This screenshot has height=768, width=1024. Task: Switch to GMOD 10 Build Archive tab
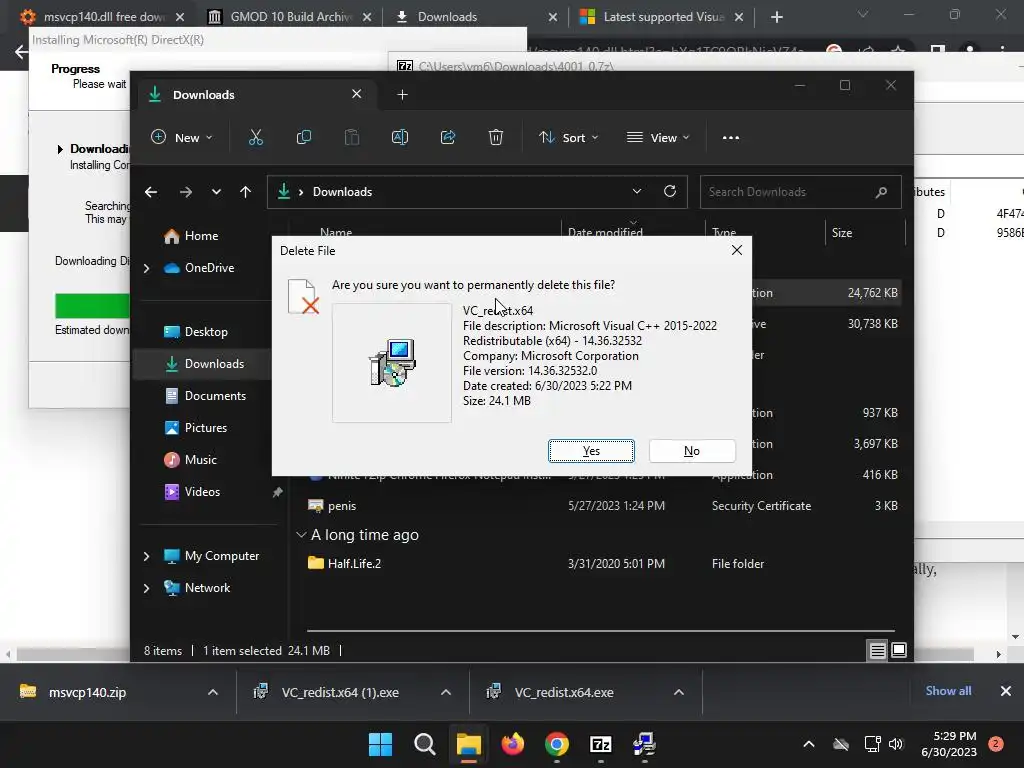pos(289,17)
